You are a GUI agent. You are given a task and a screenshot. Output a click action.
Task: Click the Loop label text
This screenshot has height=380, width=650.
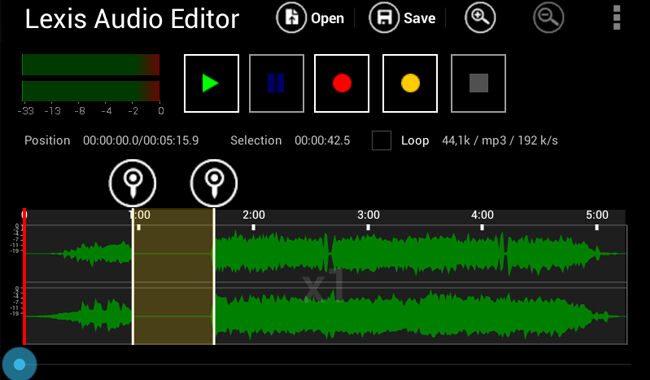point(415,140)
